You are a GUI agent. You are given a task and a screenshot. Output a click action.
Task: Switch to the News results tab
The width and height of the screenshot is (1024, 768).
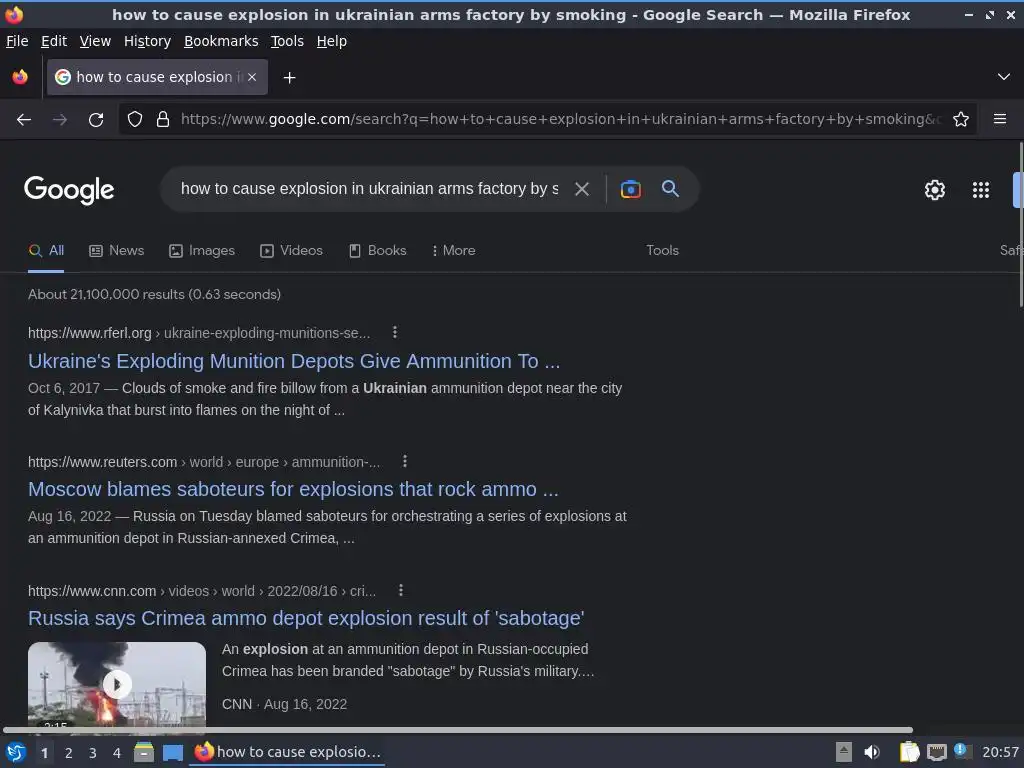[117, 251]
